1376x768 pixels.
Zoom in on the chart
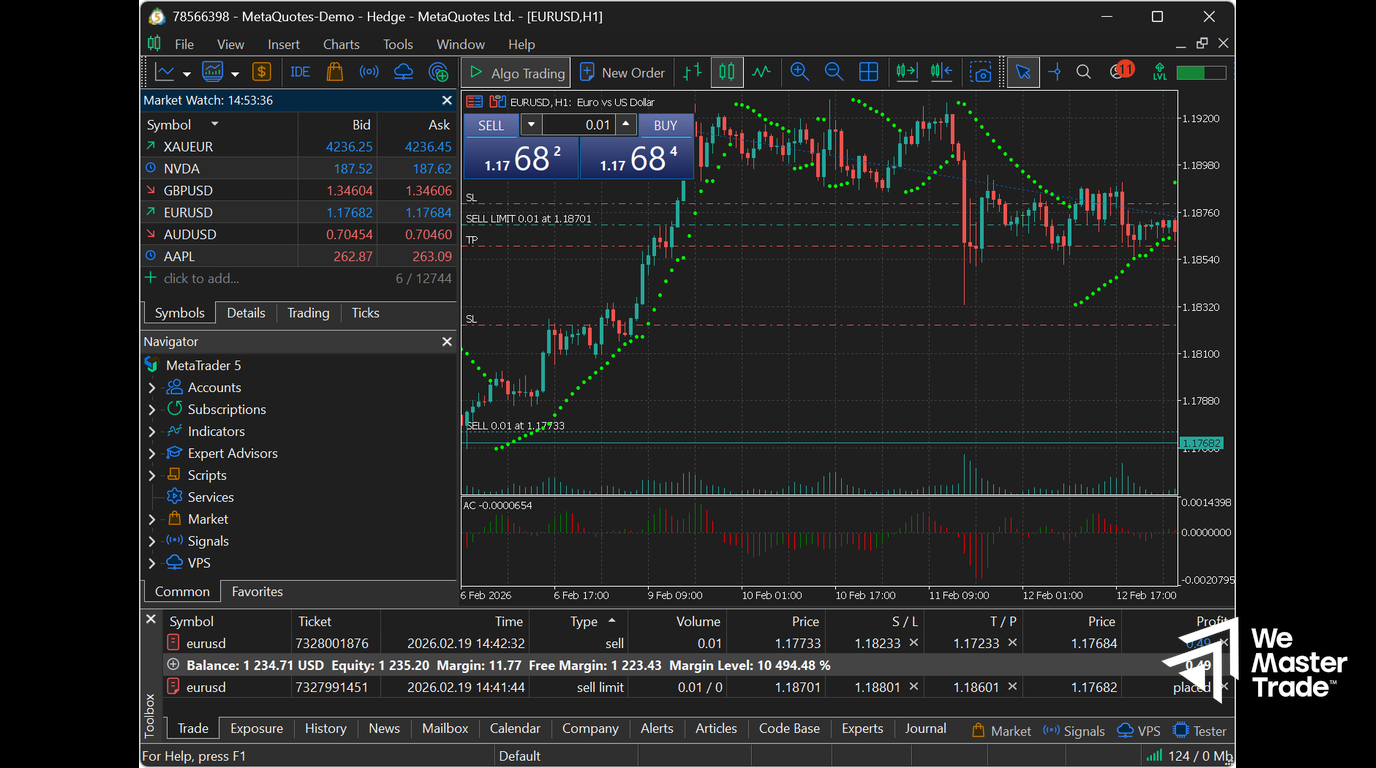[800, 72]
